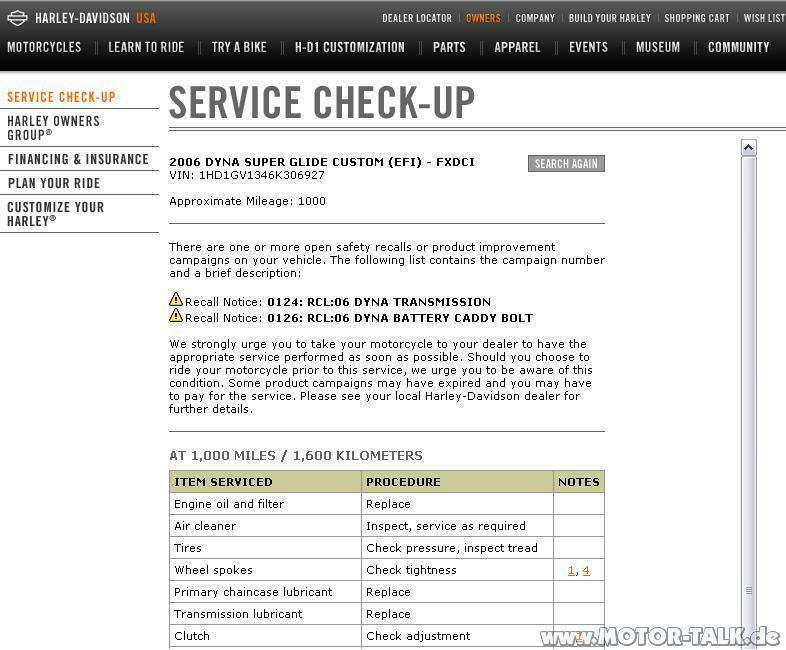786x650 pixels.
Task: View the Shopping Cart
Action: pos(697,18)
